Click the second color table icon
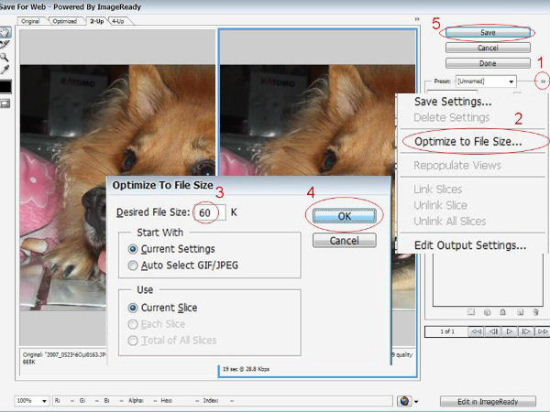The image size is (550, 412). [487, 312]
